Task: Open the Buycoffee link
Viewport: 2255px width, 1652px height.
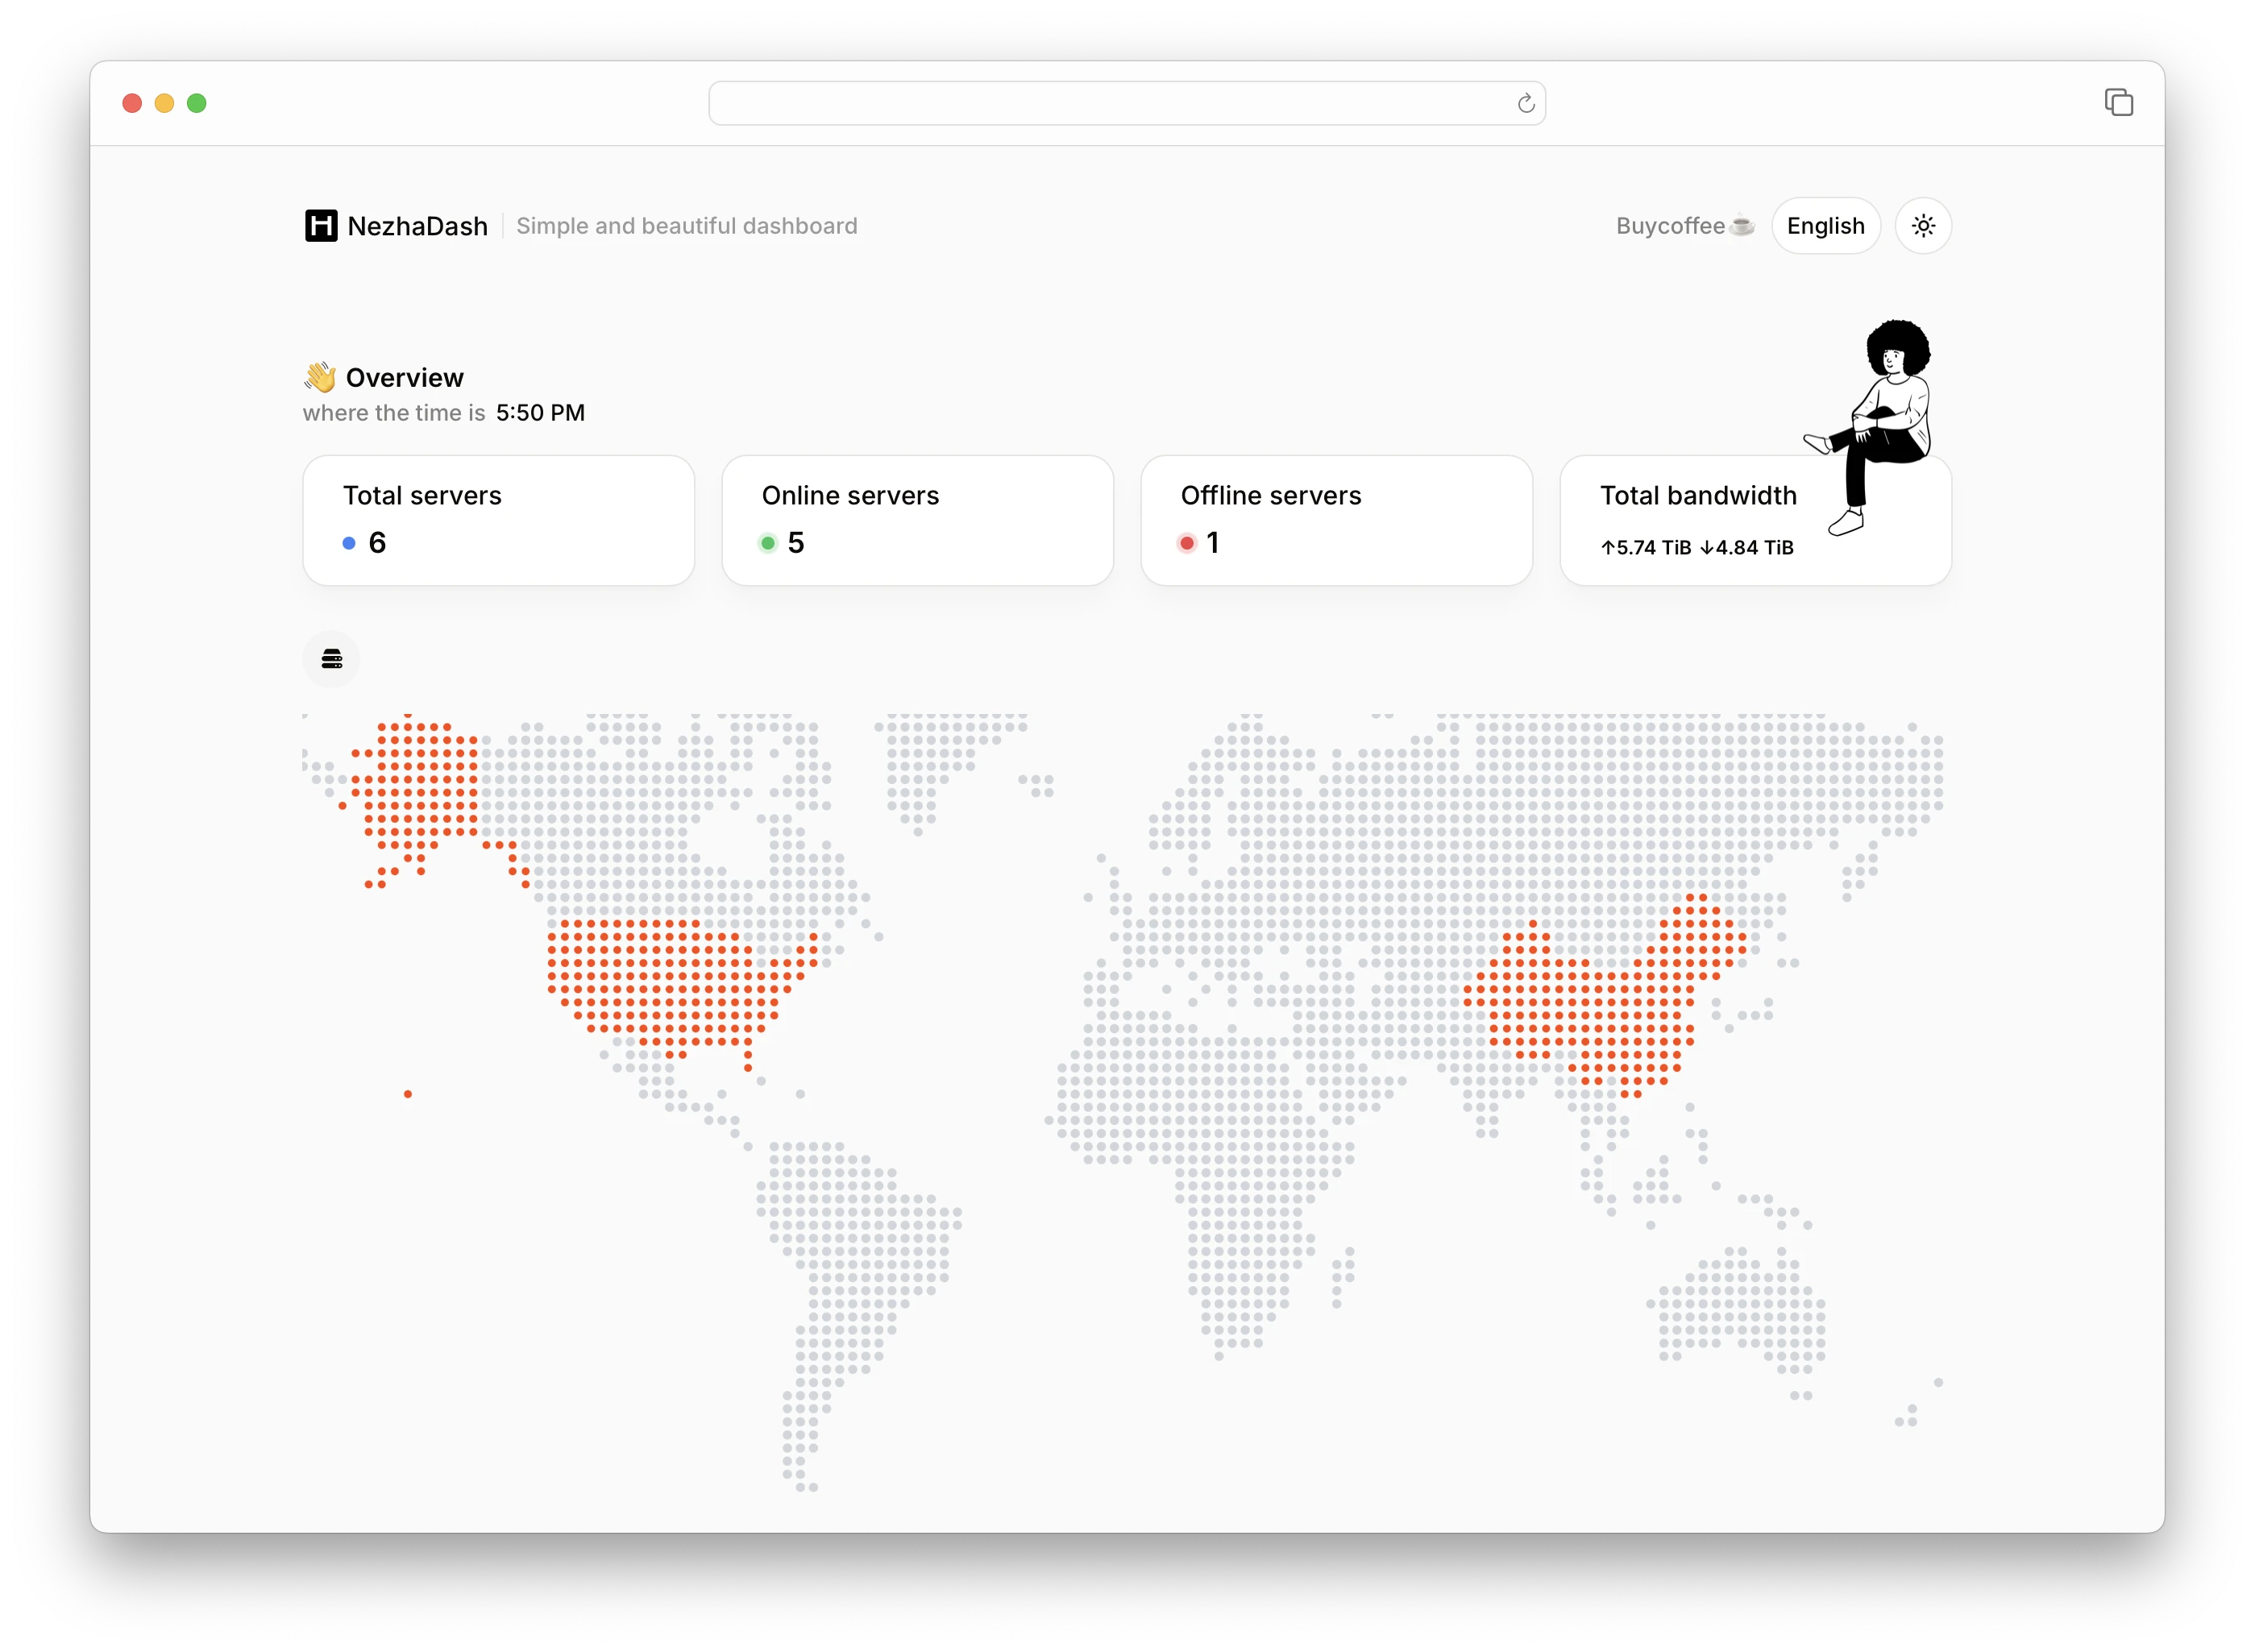Action: 1684,226
